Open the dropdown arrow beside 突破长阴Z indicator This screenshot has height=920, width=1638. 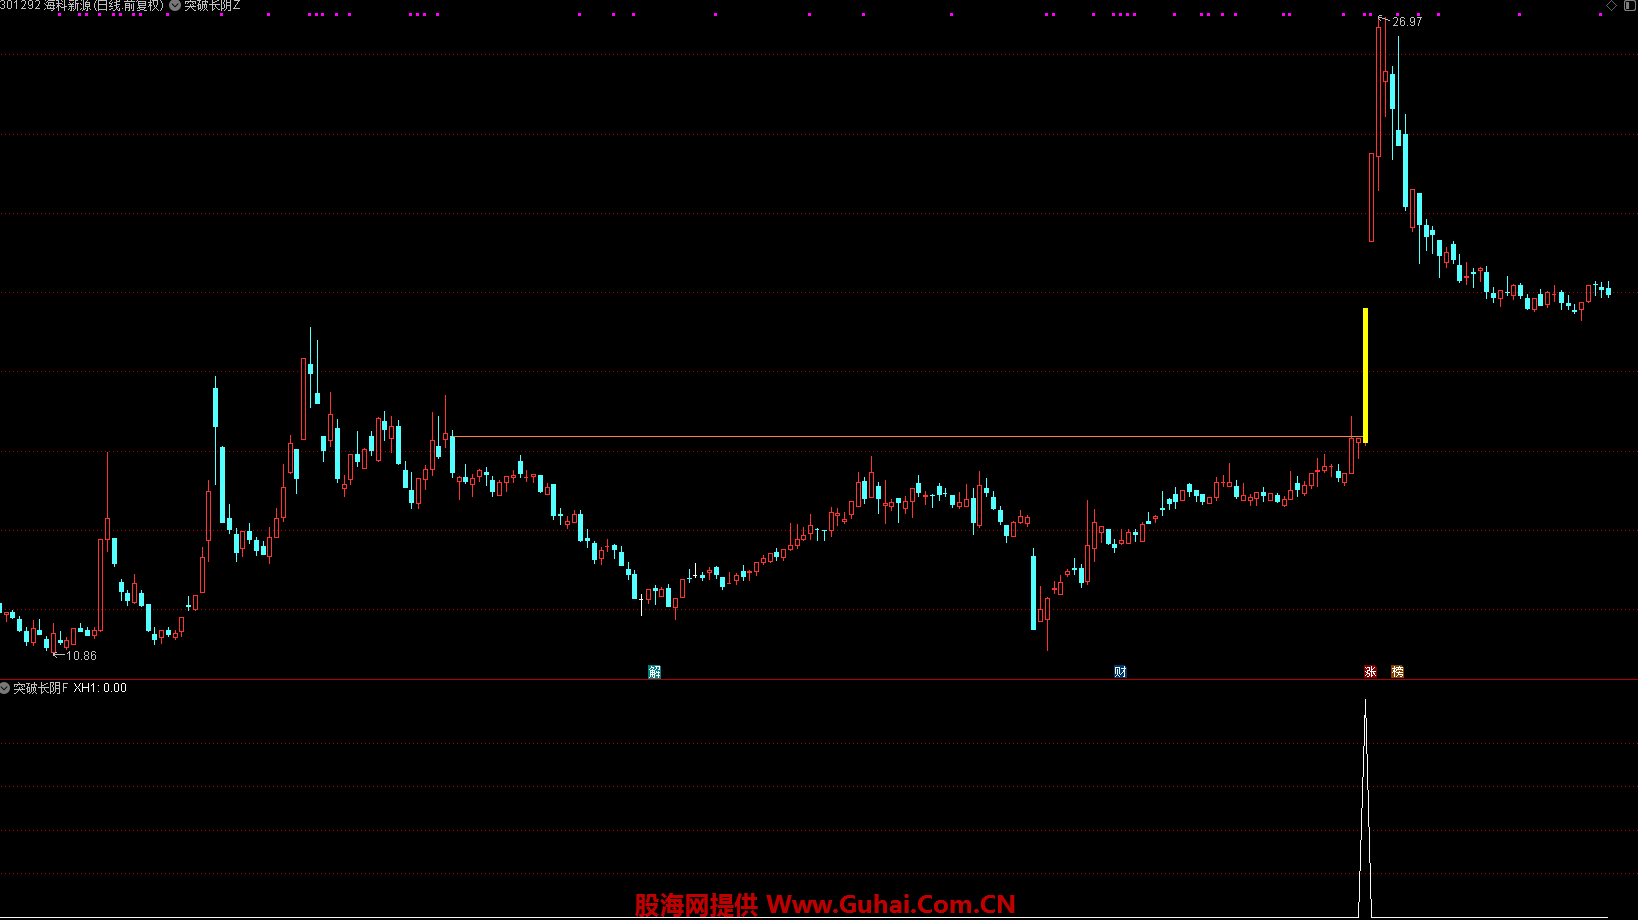coord(175,5)
